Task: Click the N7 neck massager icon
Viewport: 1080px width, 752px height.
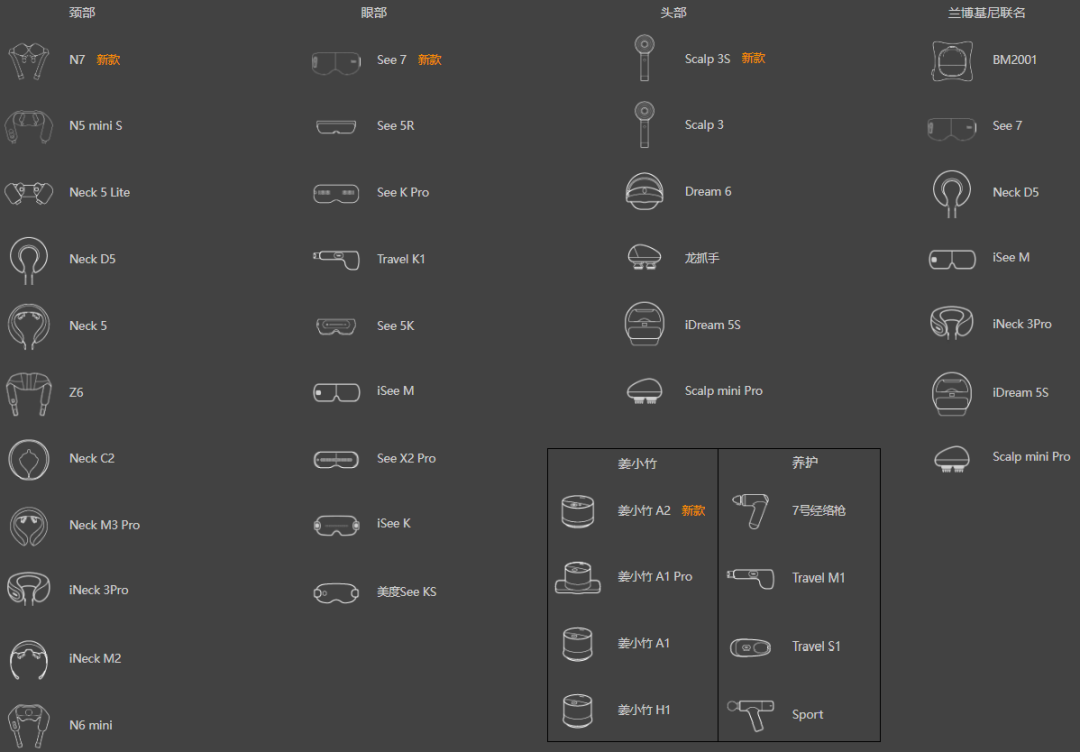Action: click(x=28, y=60)
